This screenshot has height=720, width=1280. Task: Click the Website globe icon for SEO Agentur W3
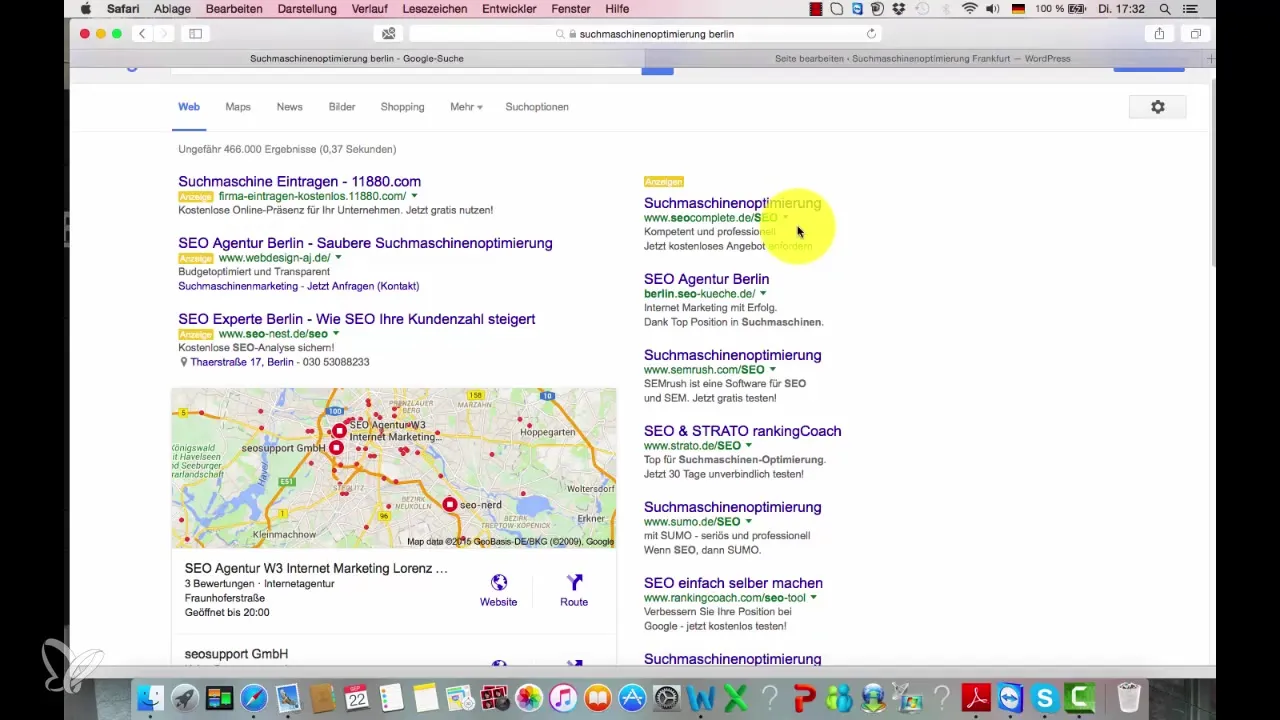coord(498,582)
